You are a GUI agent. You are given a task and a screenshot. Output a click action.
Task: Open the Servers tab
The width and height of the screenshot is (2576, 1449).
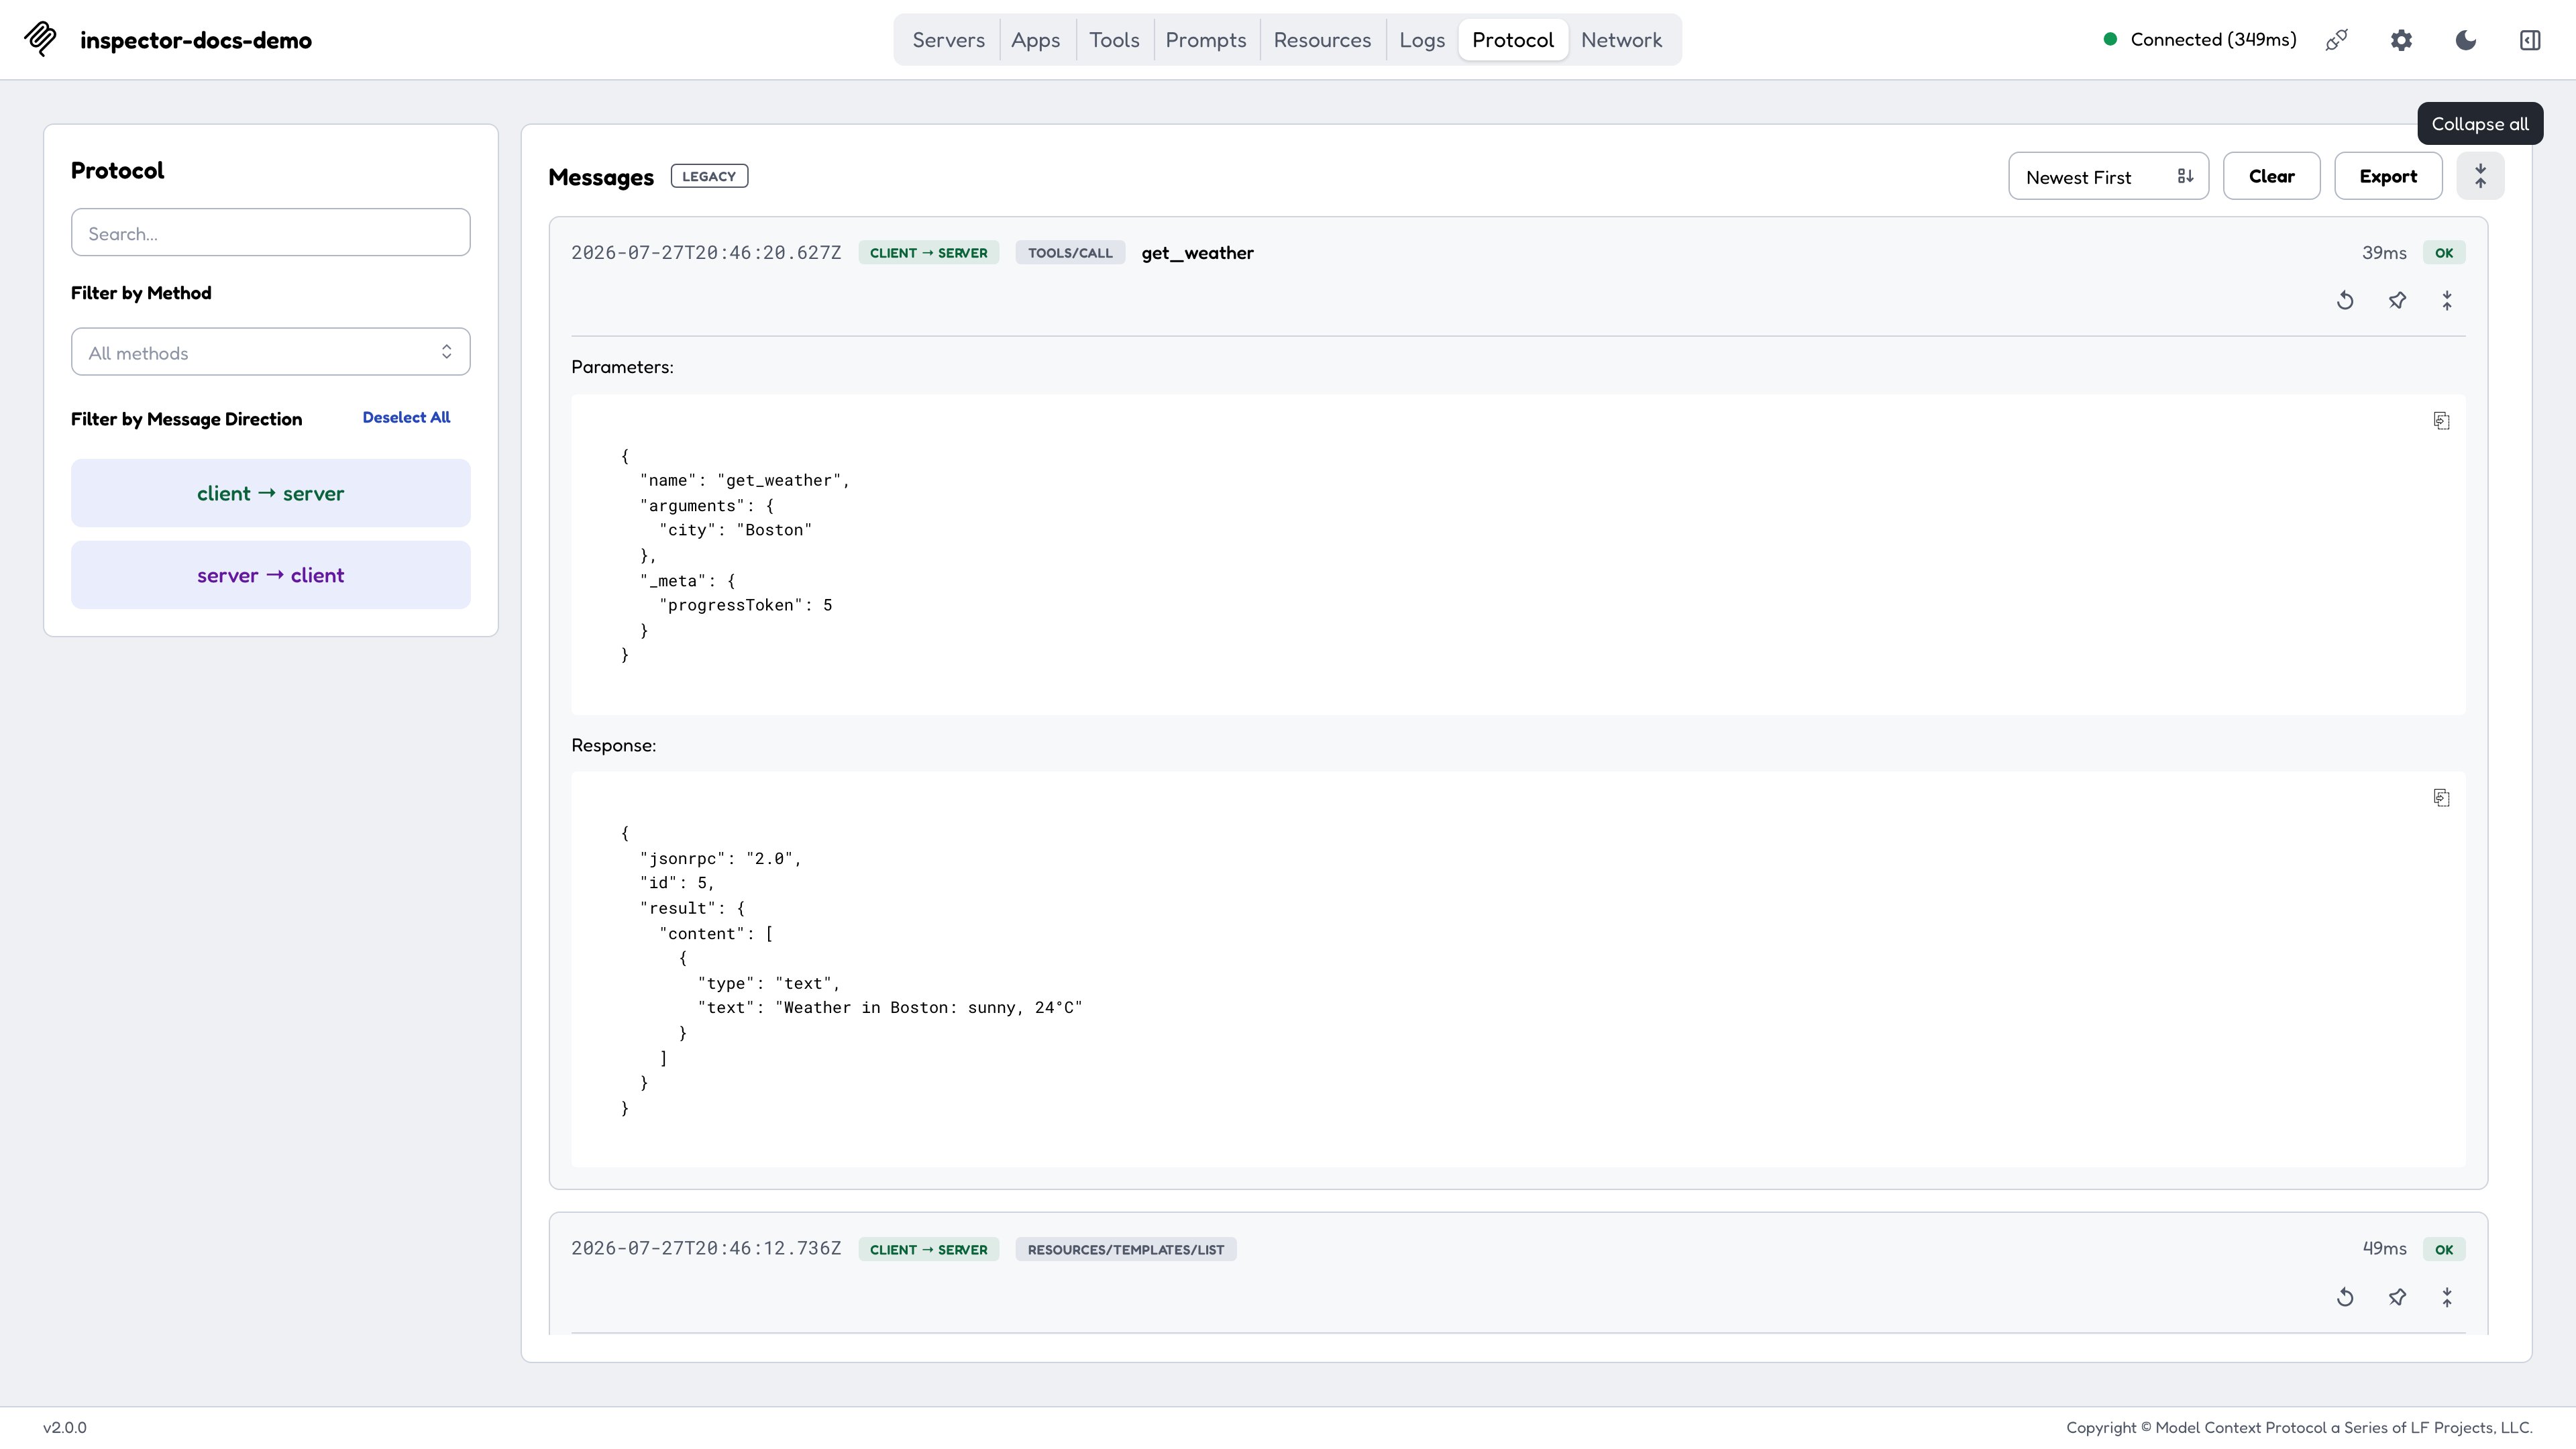point(948,40)
